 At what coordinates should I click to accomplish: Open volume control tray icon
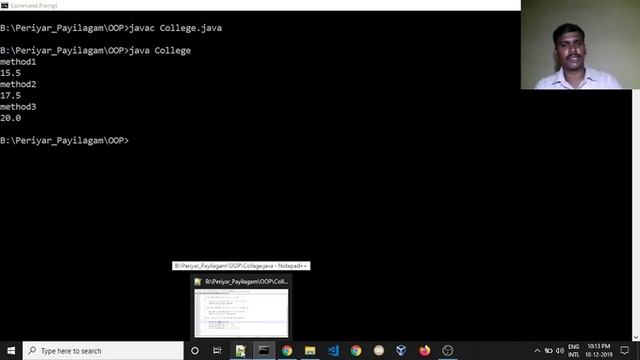pyautogui.click(x=560, y=351)
